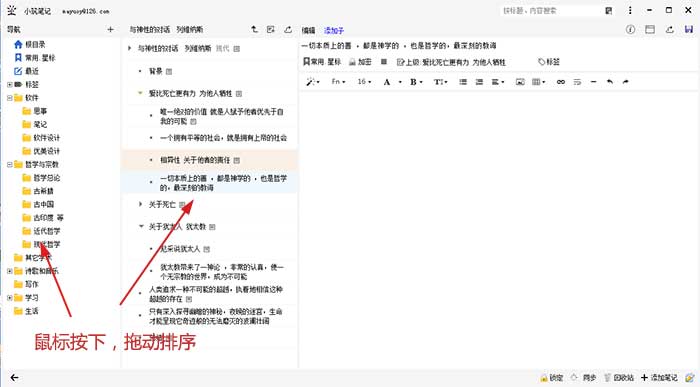Click the plus icon in navigation header

point(110,29)
